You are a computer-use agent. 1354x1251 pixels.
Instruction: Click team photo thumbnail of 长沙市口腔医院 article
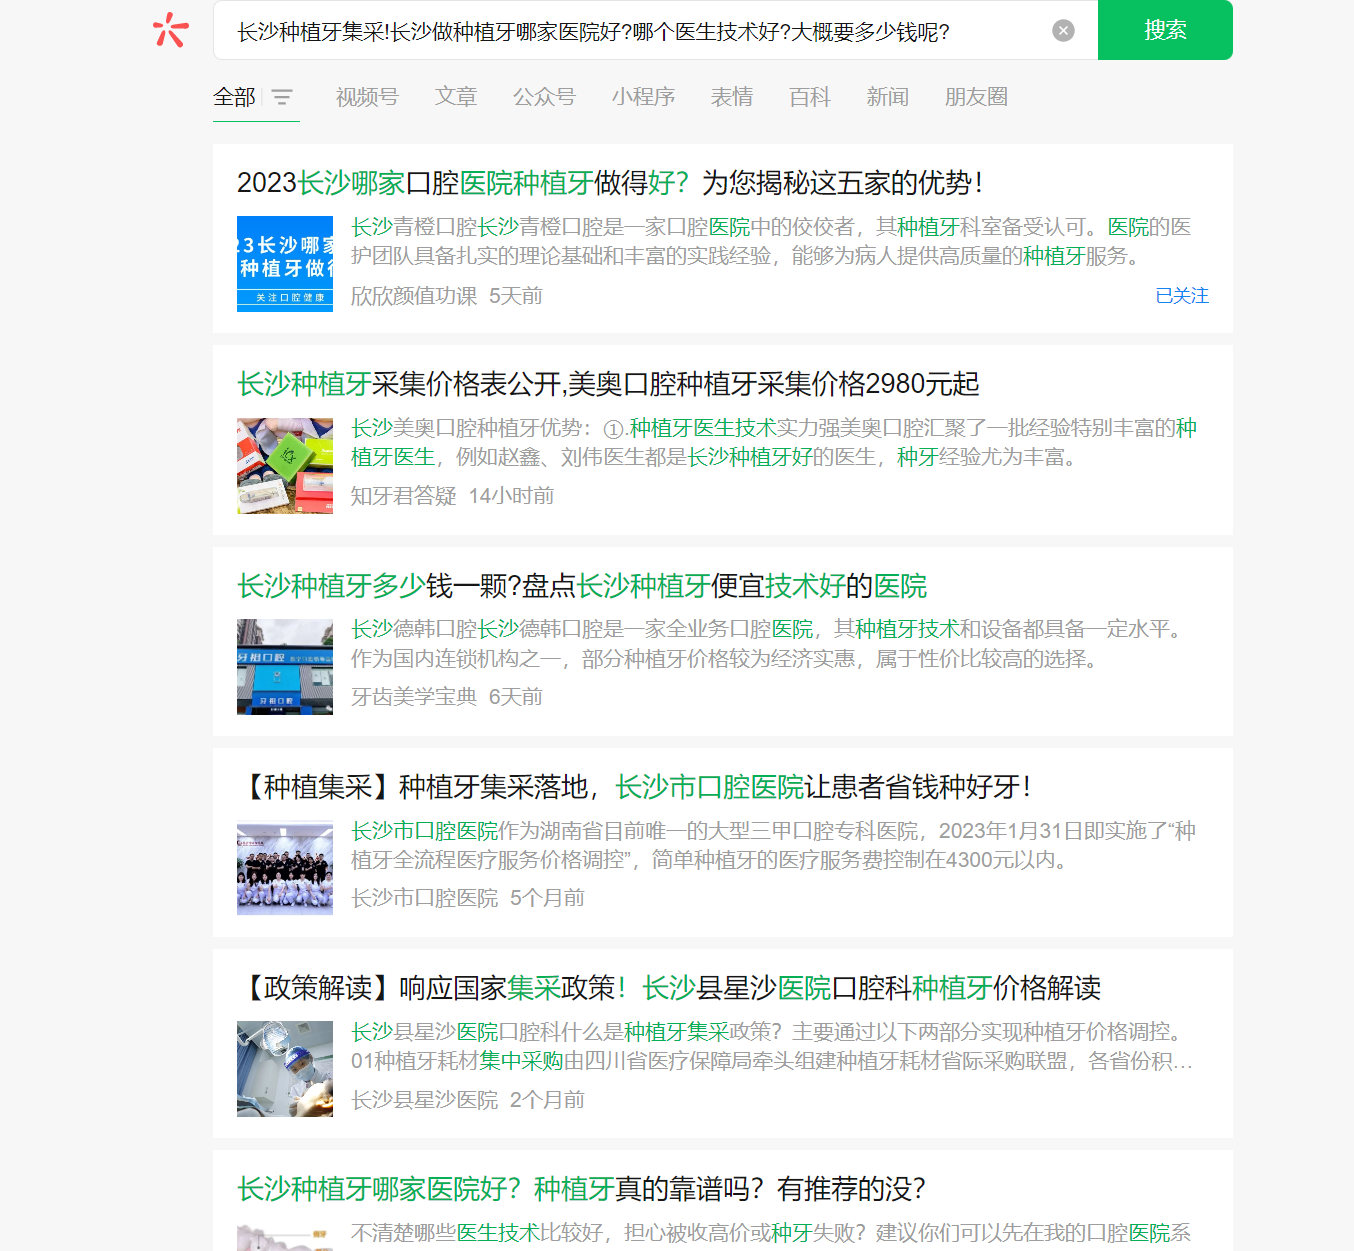tap(285, 868)
